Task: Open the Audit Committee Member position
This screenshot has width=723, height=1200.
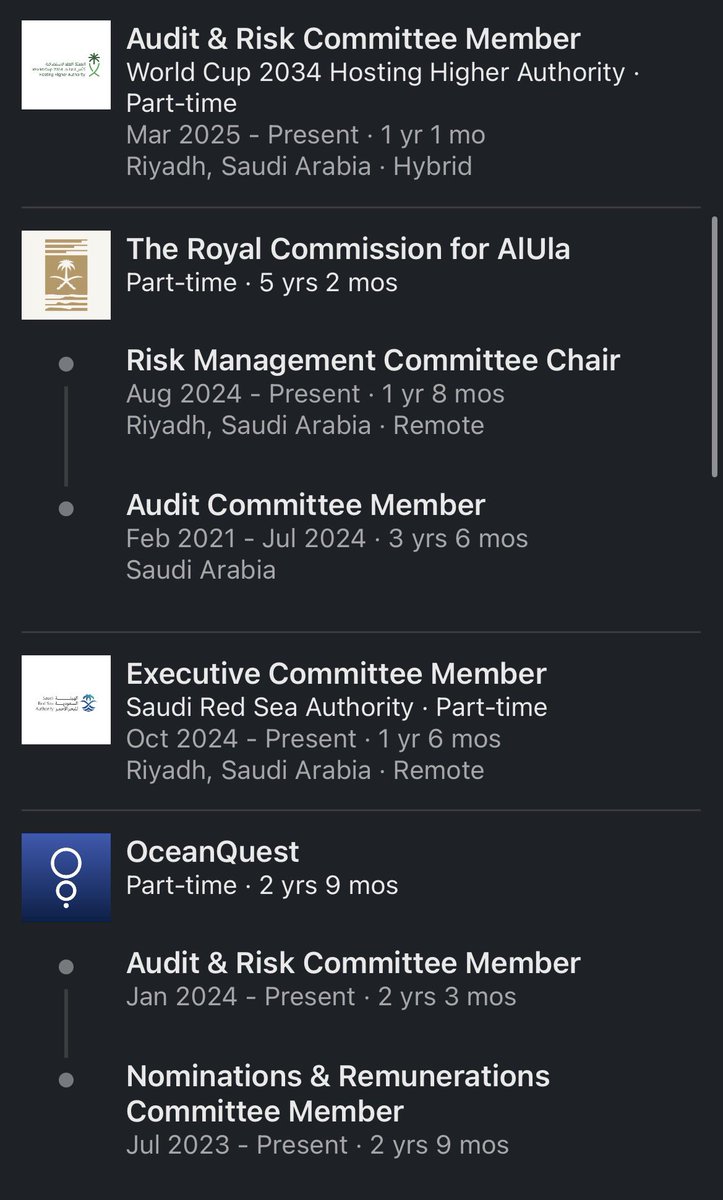Action: pos(305,504)
